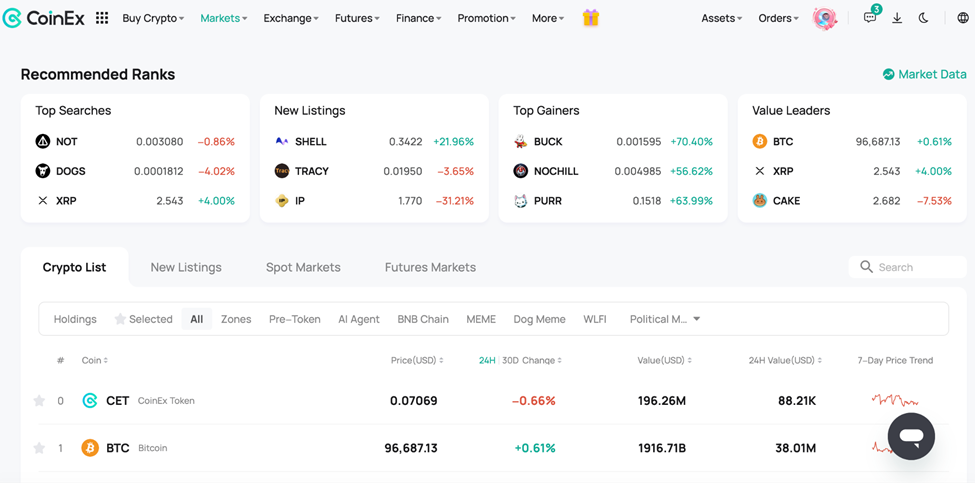Expand the Finance menu

[x=418, y=18]
